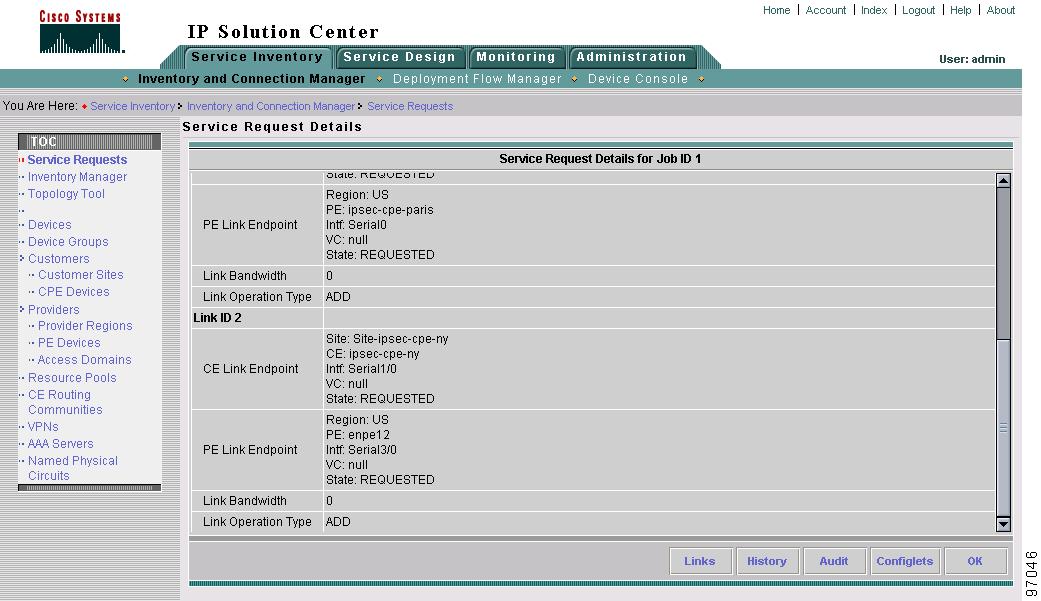
Task: Click the 'Intf: Serial1/0' text
Action: click(361, 369)
